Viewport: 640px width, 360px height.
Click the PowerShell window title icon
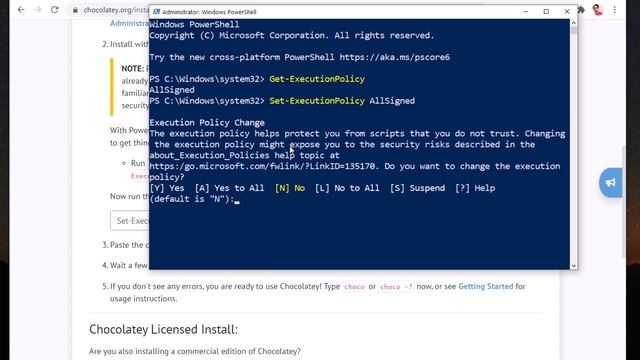coord(156,12)
